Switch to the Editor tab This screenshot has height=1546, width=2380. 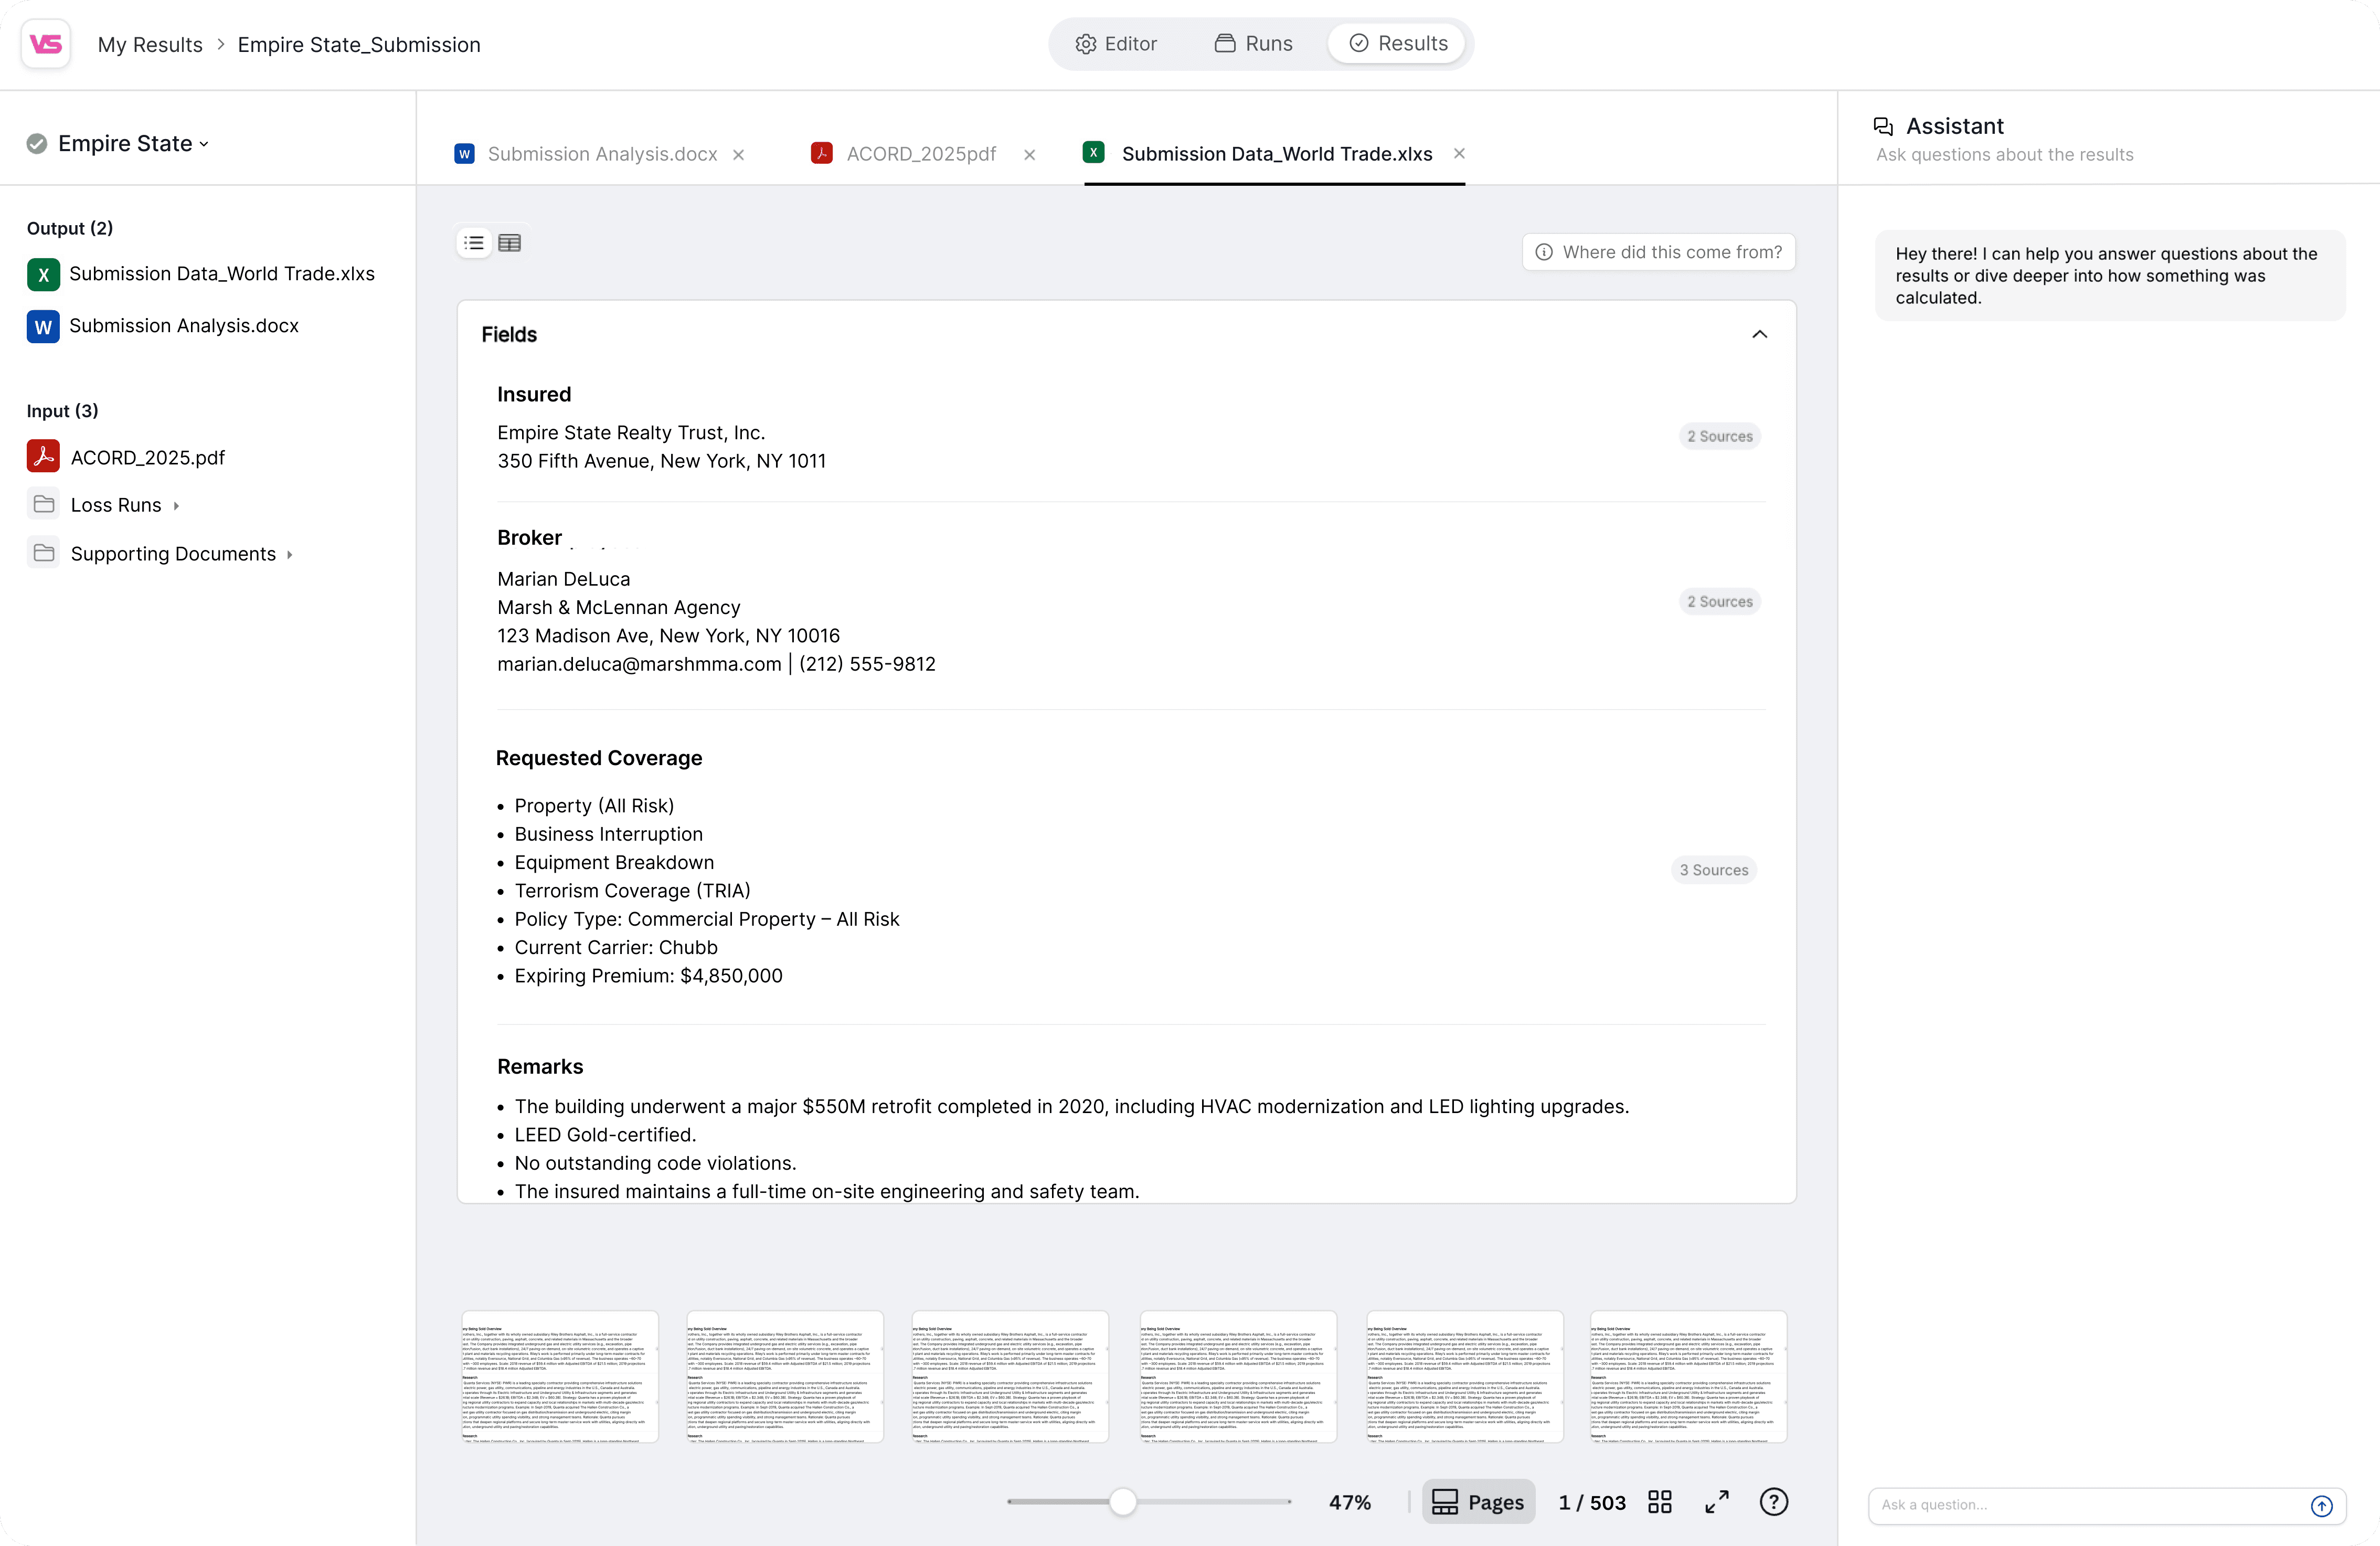pyautogui.click(x=1116, y=44)
